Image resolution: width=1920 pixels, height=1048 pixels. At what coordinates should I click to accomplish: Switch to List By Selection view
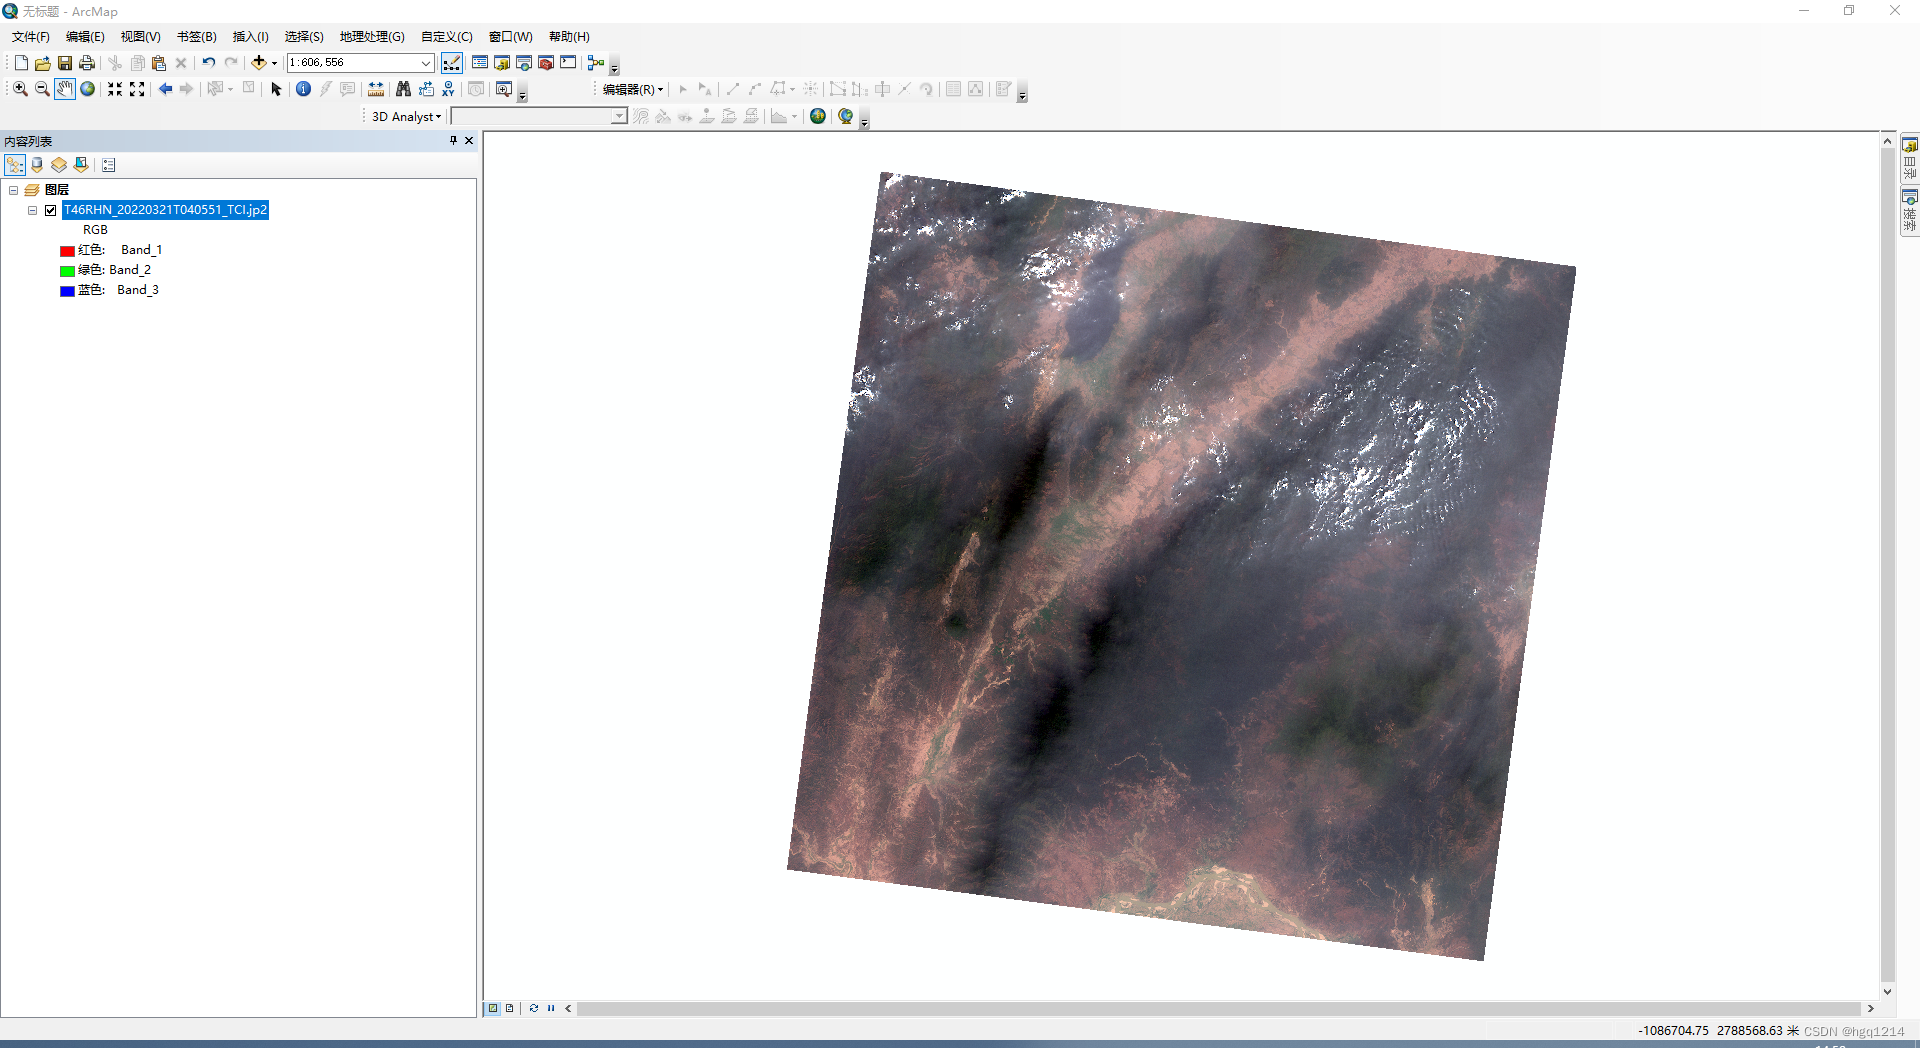tap(81, 165)
